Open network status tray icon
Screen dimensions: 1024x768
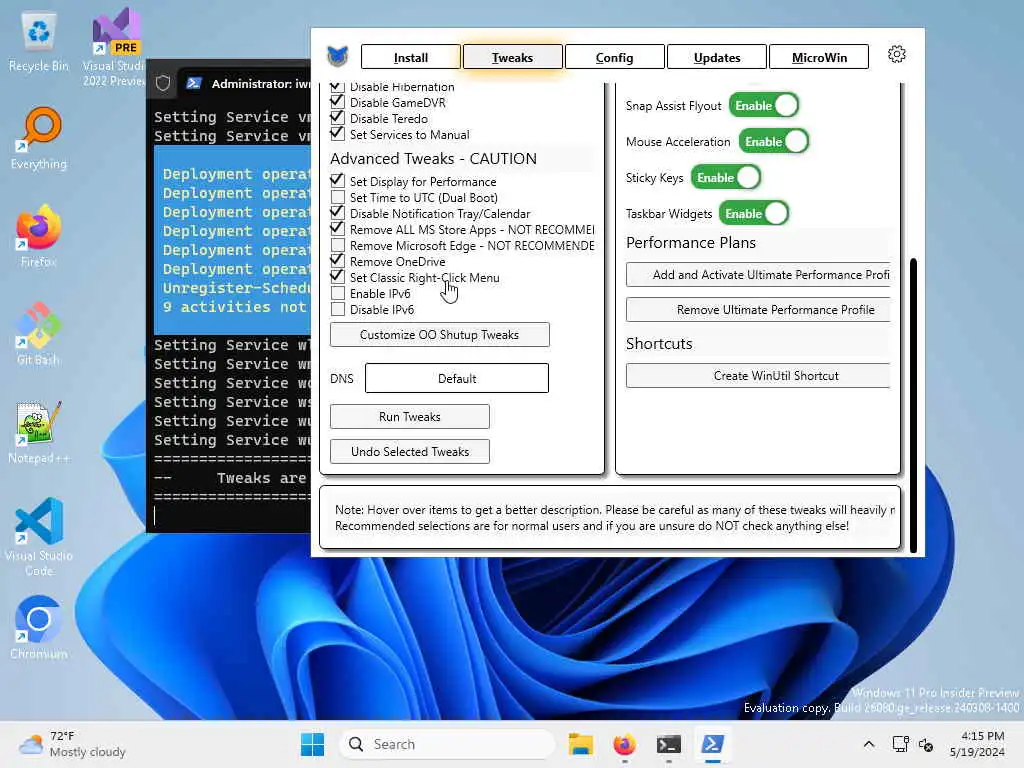901,744
